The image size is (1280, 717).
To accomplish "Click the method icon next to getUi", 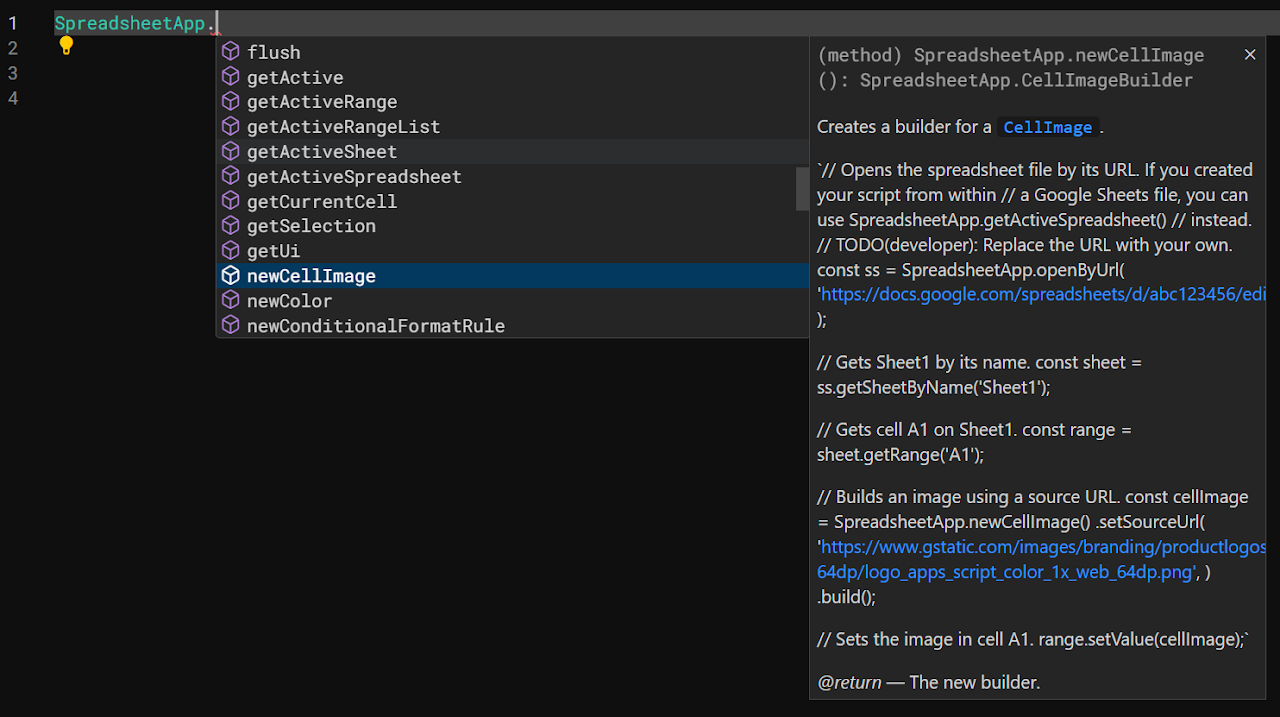I will 231,251.
